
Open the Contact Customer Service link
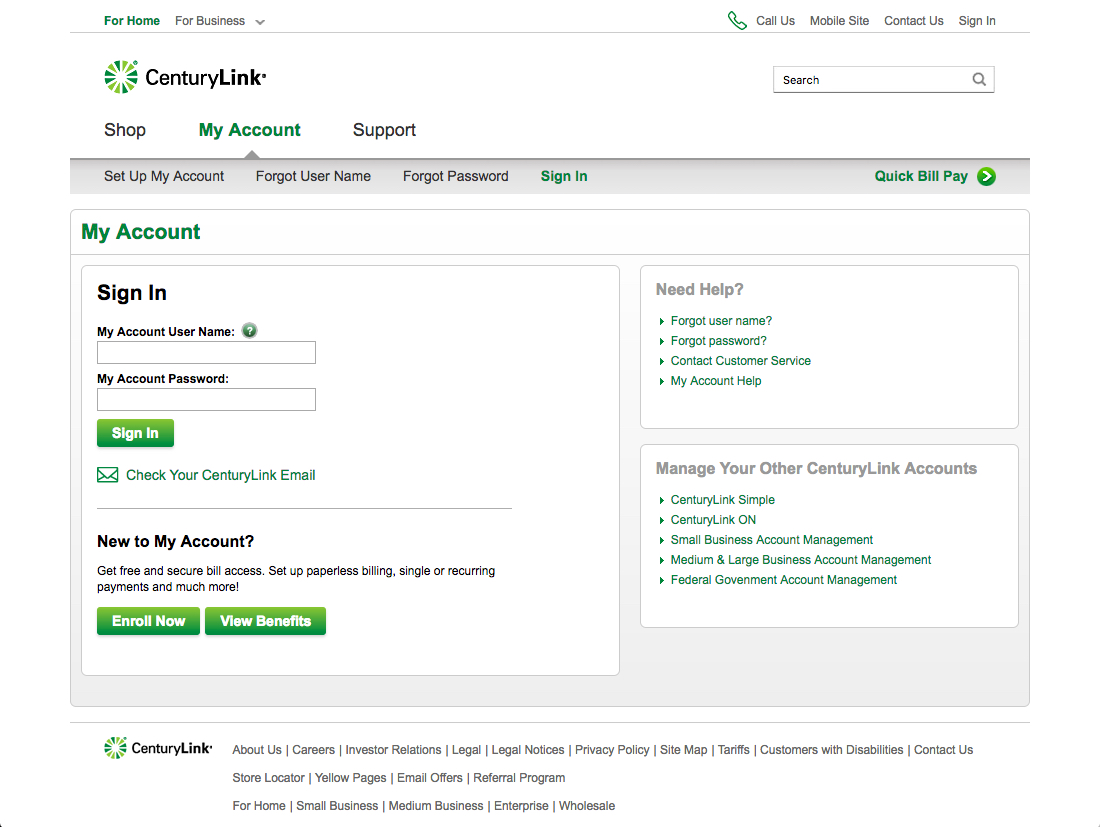(x=740, y=361)
